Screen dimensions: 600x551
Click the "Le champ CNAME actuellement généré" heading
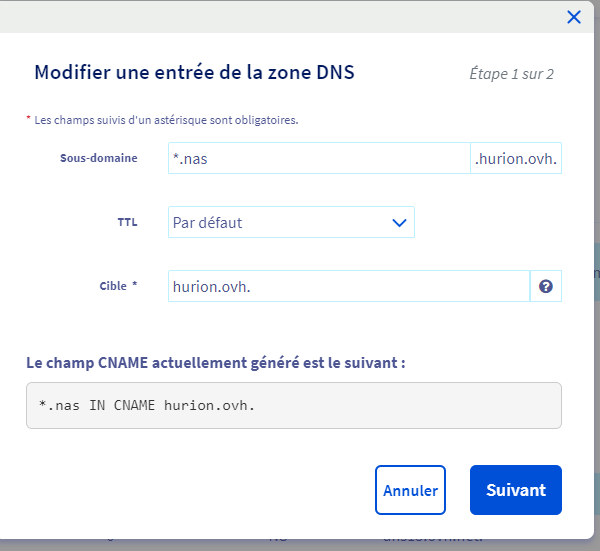[215, 362]
